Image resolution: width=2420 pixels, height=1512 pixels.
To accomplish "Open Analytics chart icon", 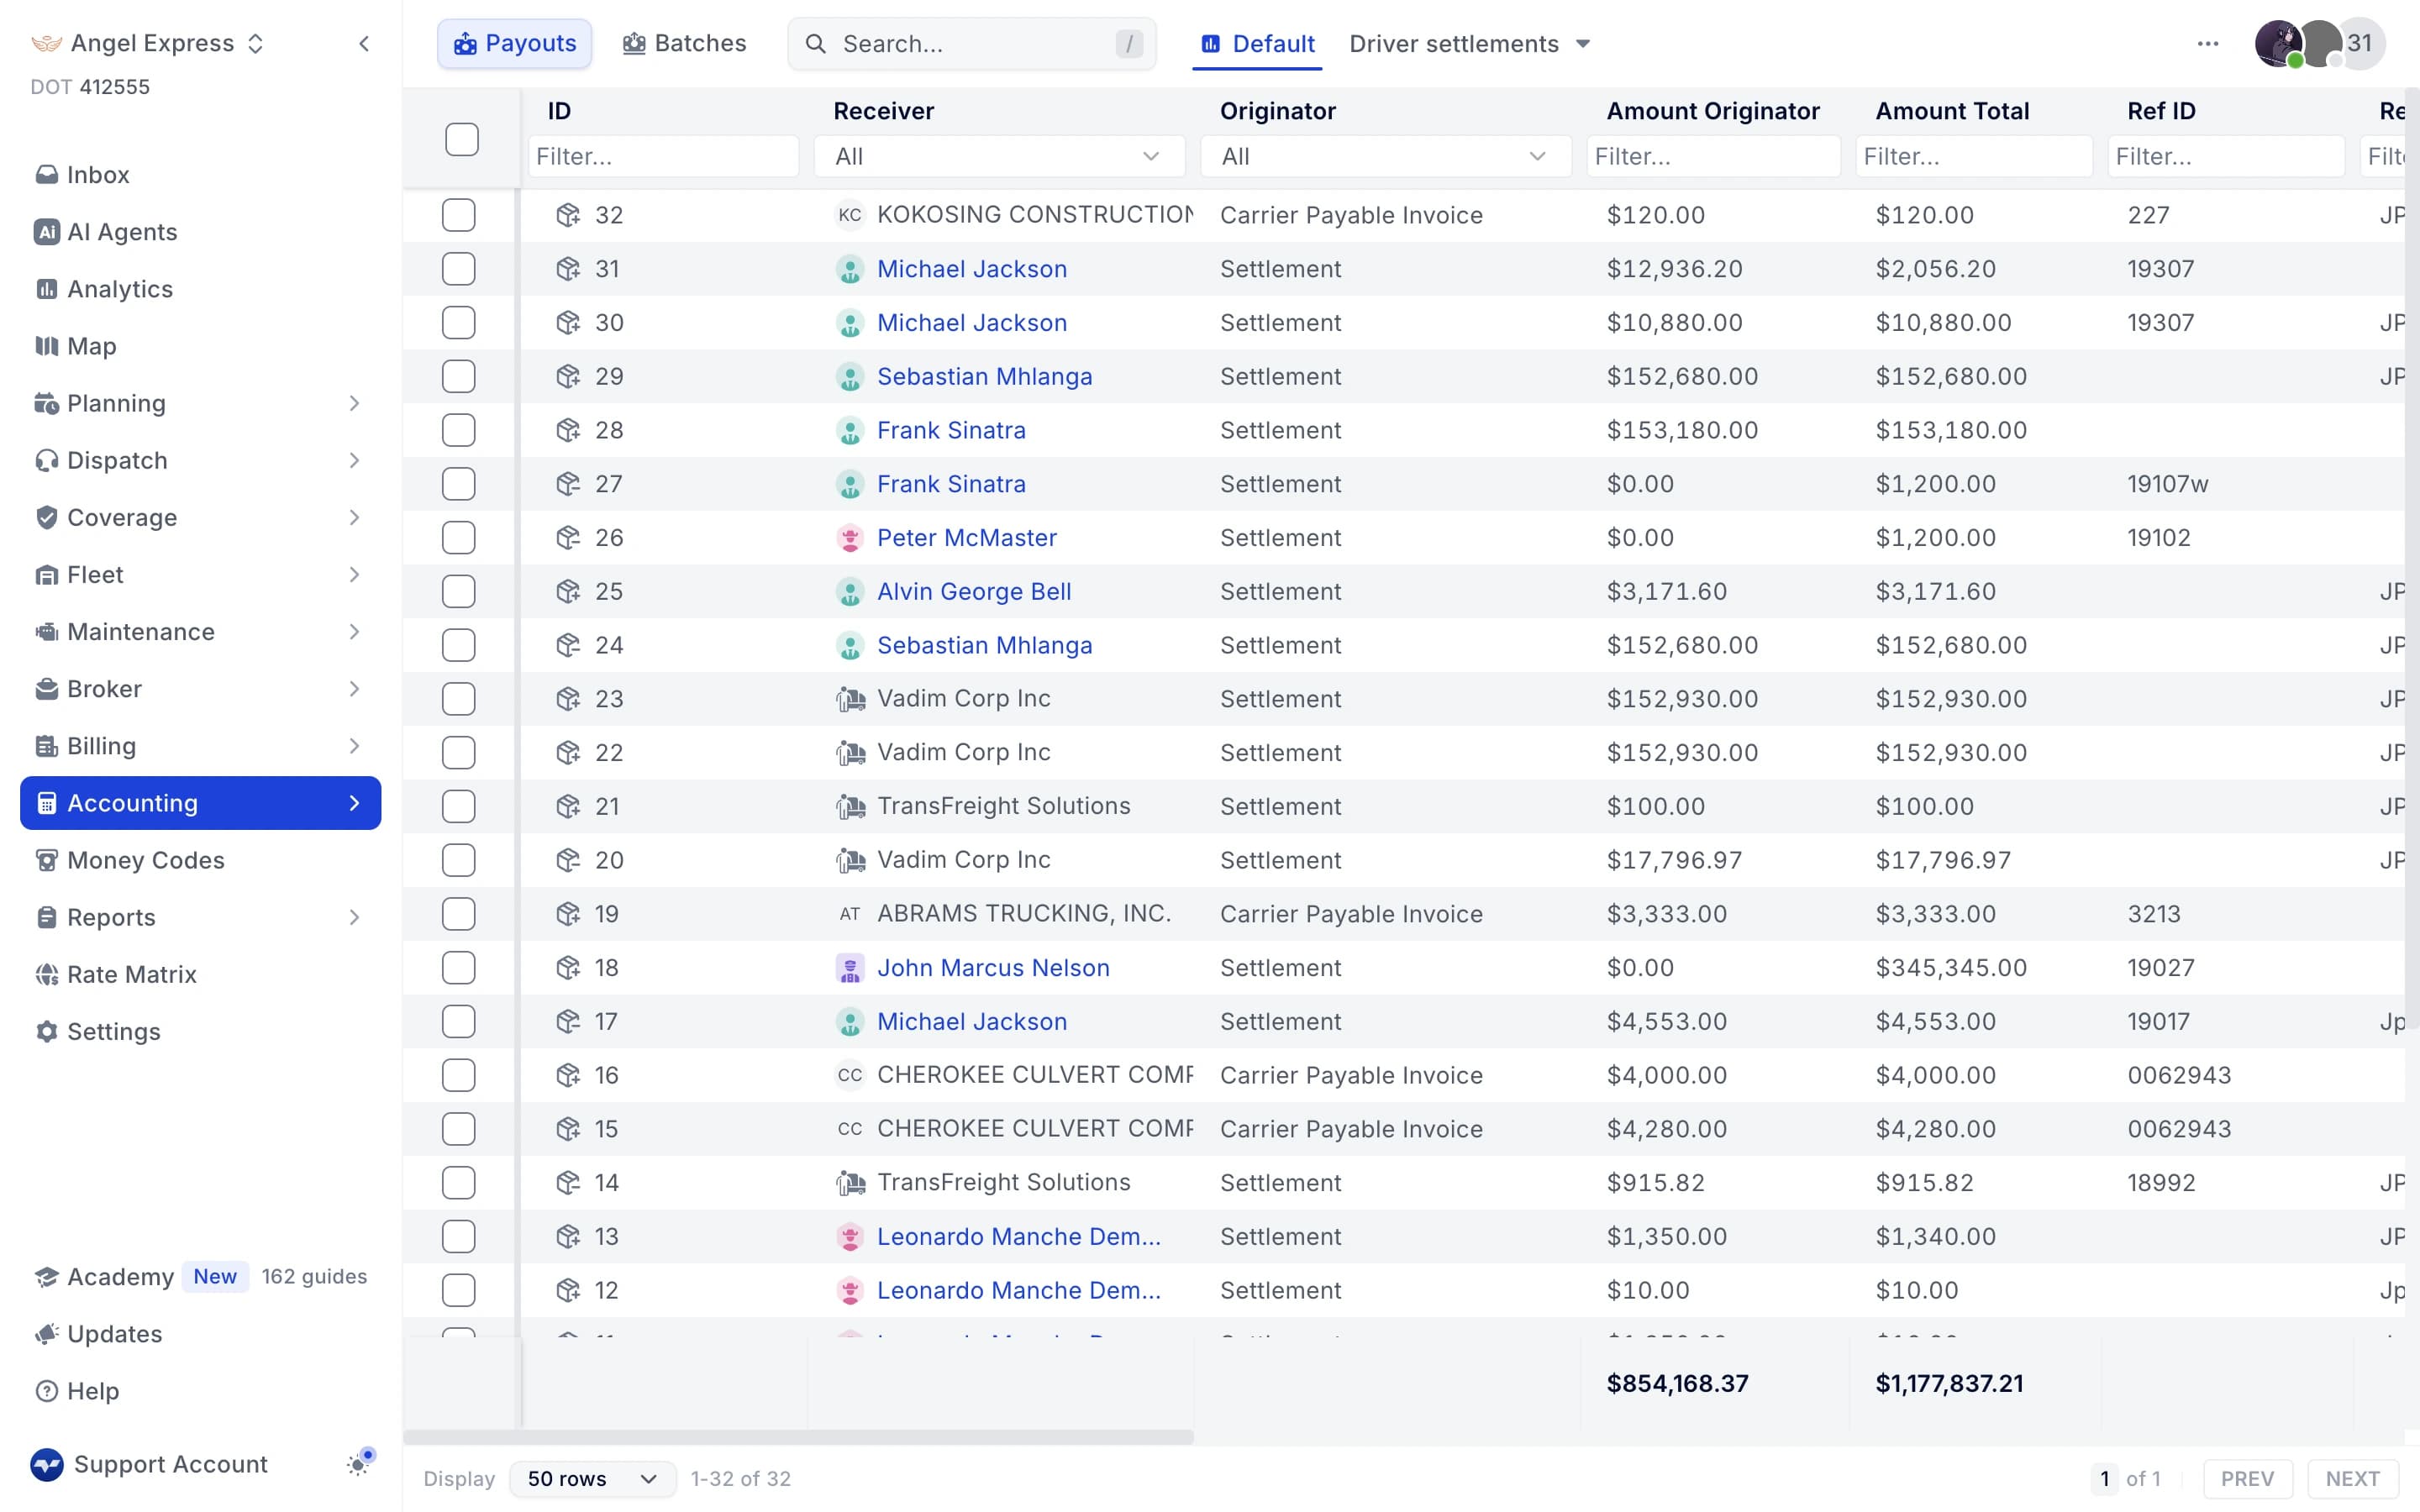I will point(46,289).
